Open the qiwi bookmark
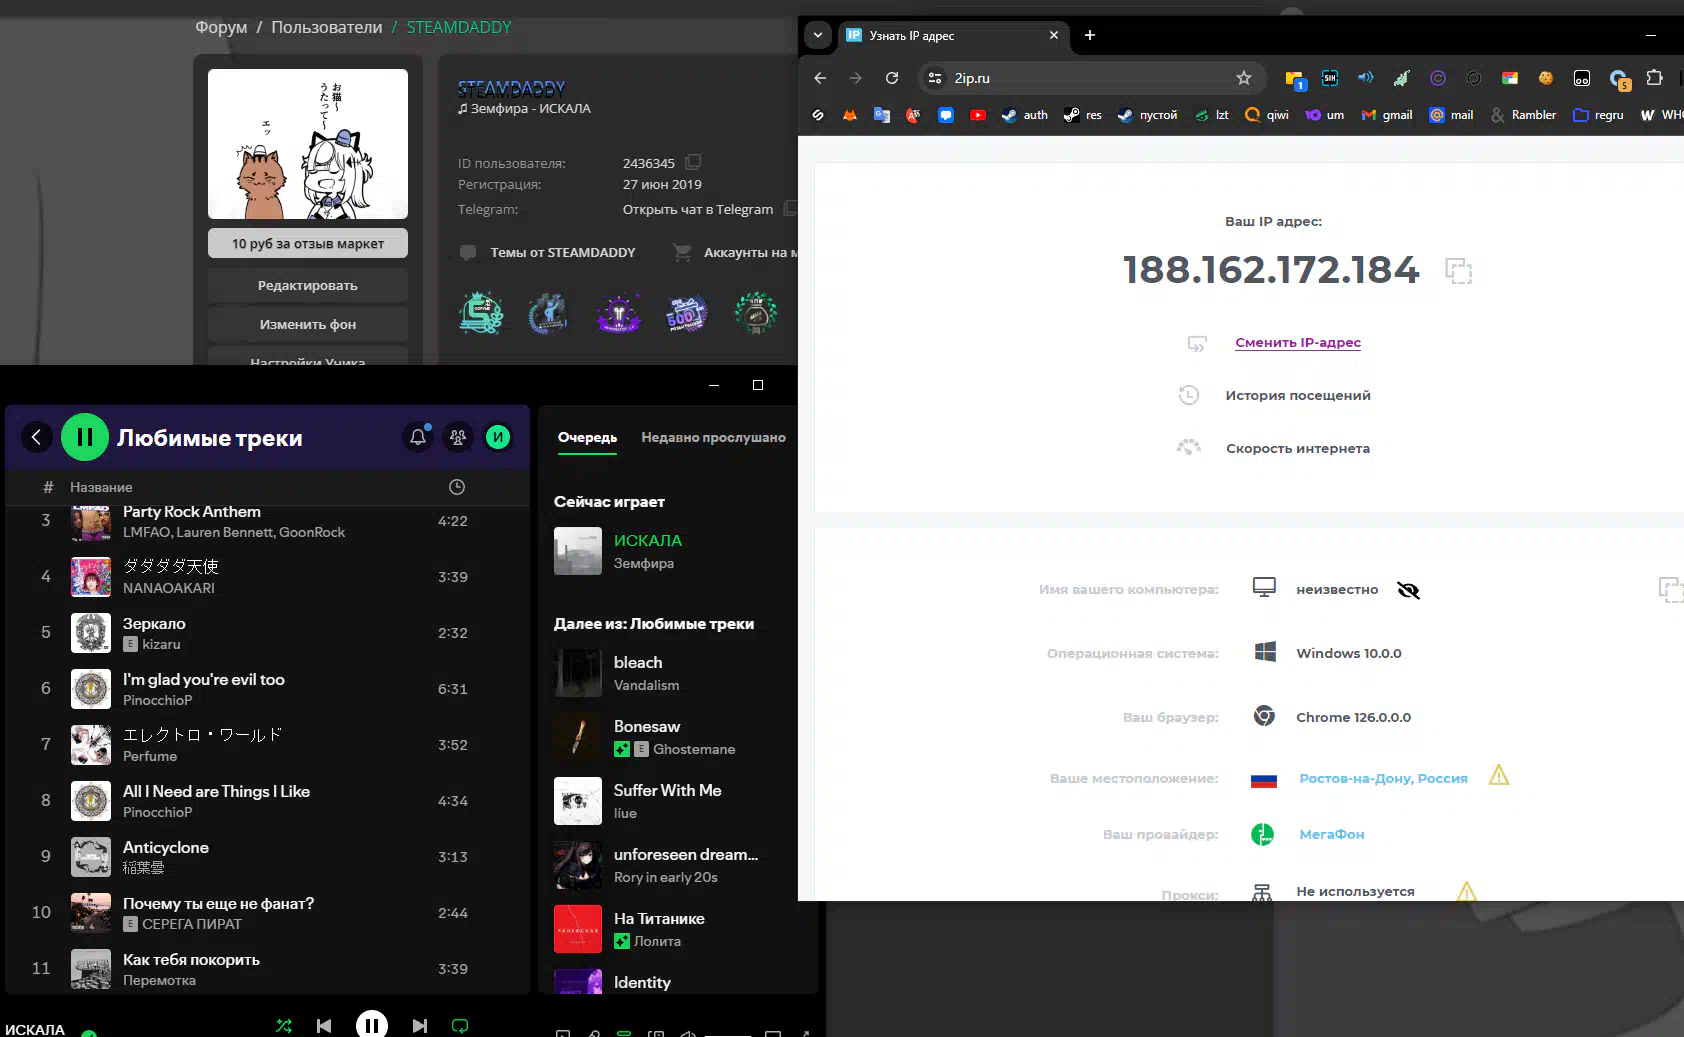The image size is (1684, 1037). pos(1267,115)
